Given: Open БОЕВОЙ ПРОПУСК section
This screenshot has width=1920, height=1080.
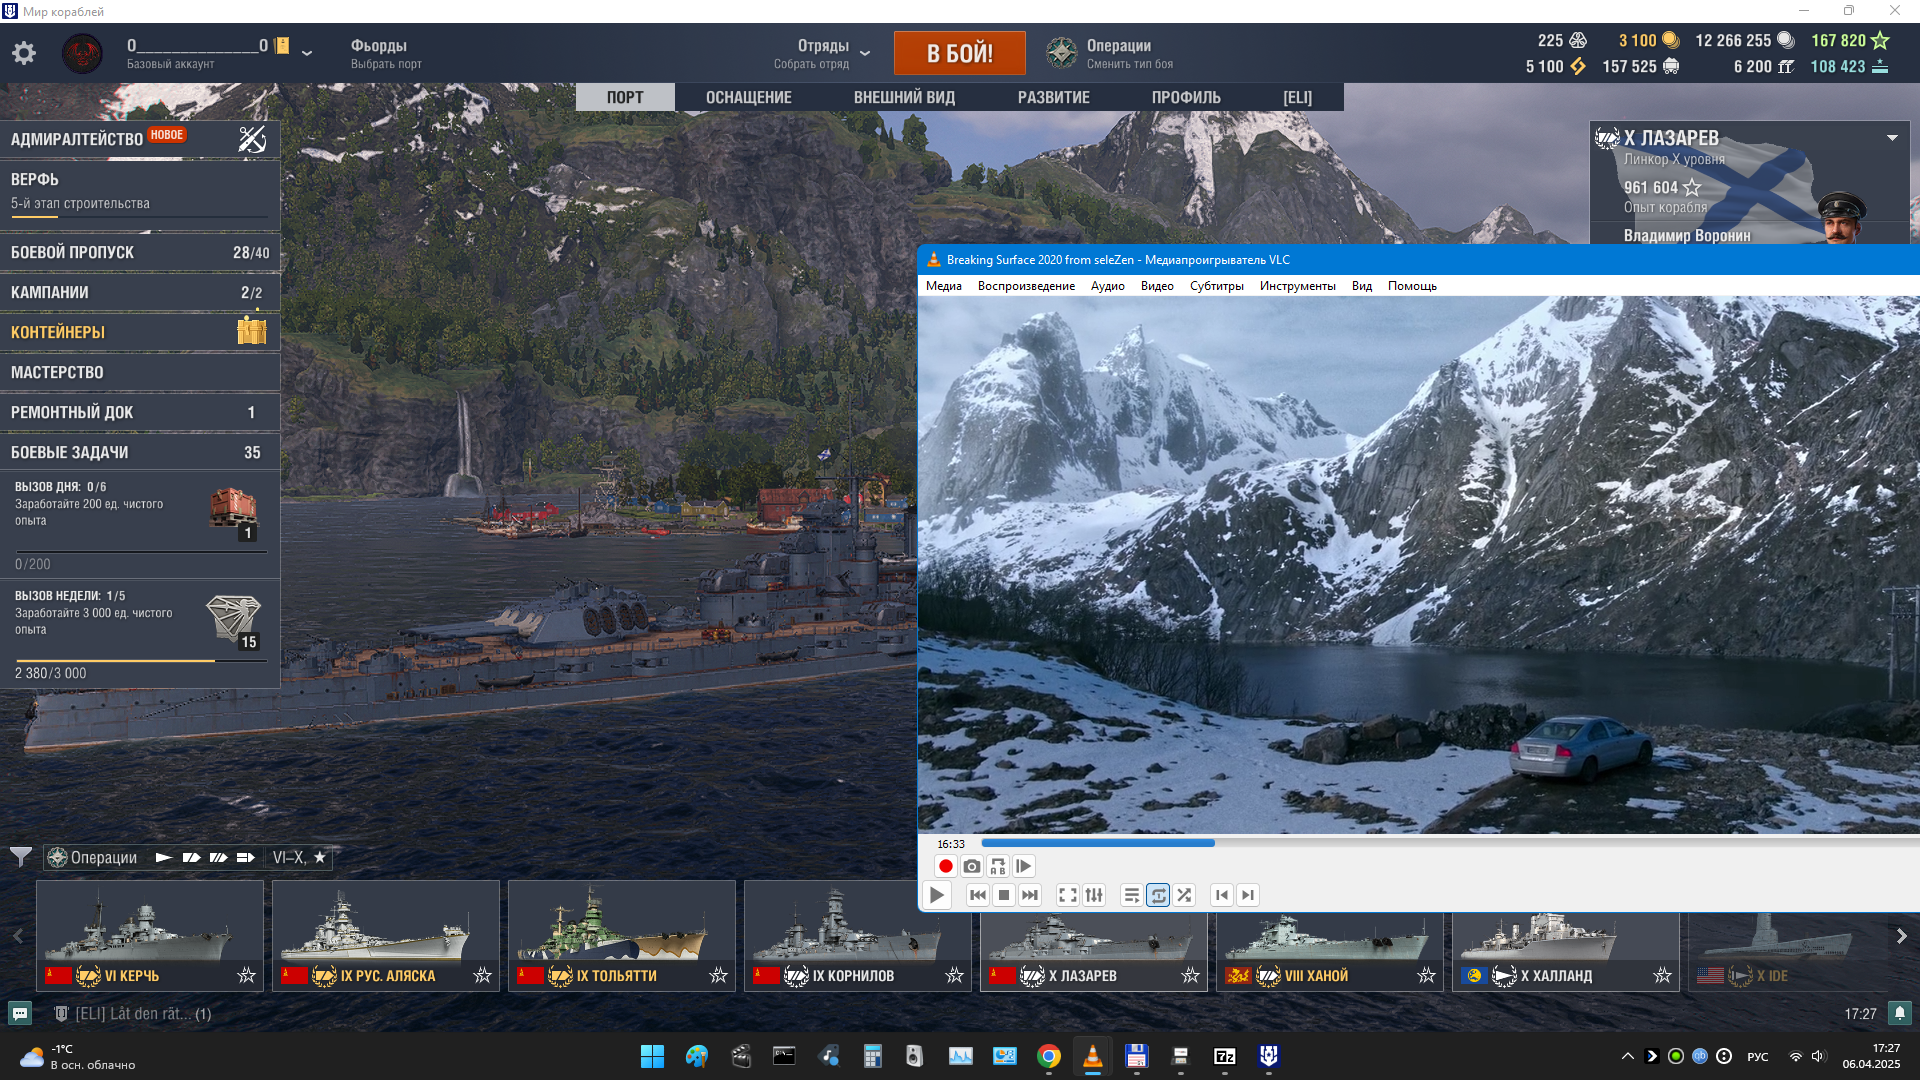Looking at the screenshot, I should pyautogui.click(x=140, y=253).
